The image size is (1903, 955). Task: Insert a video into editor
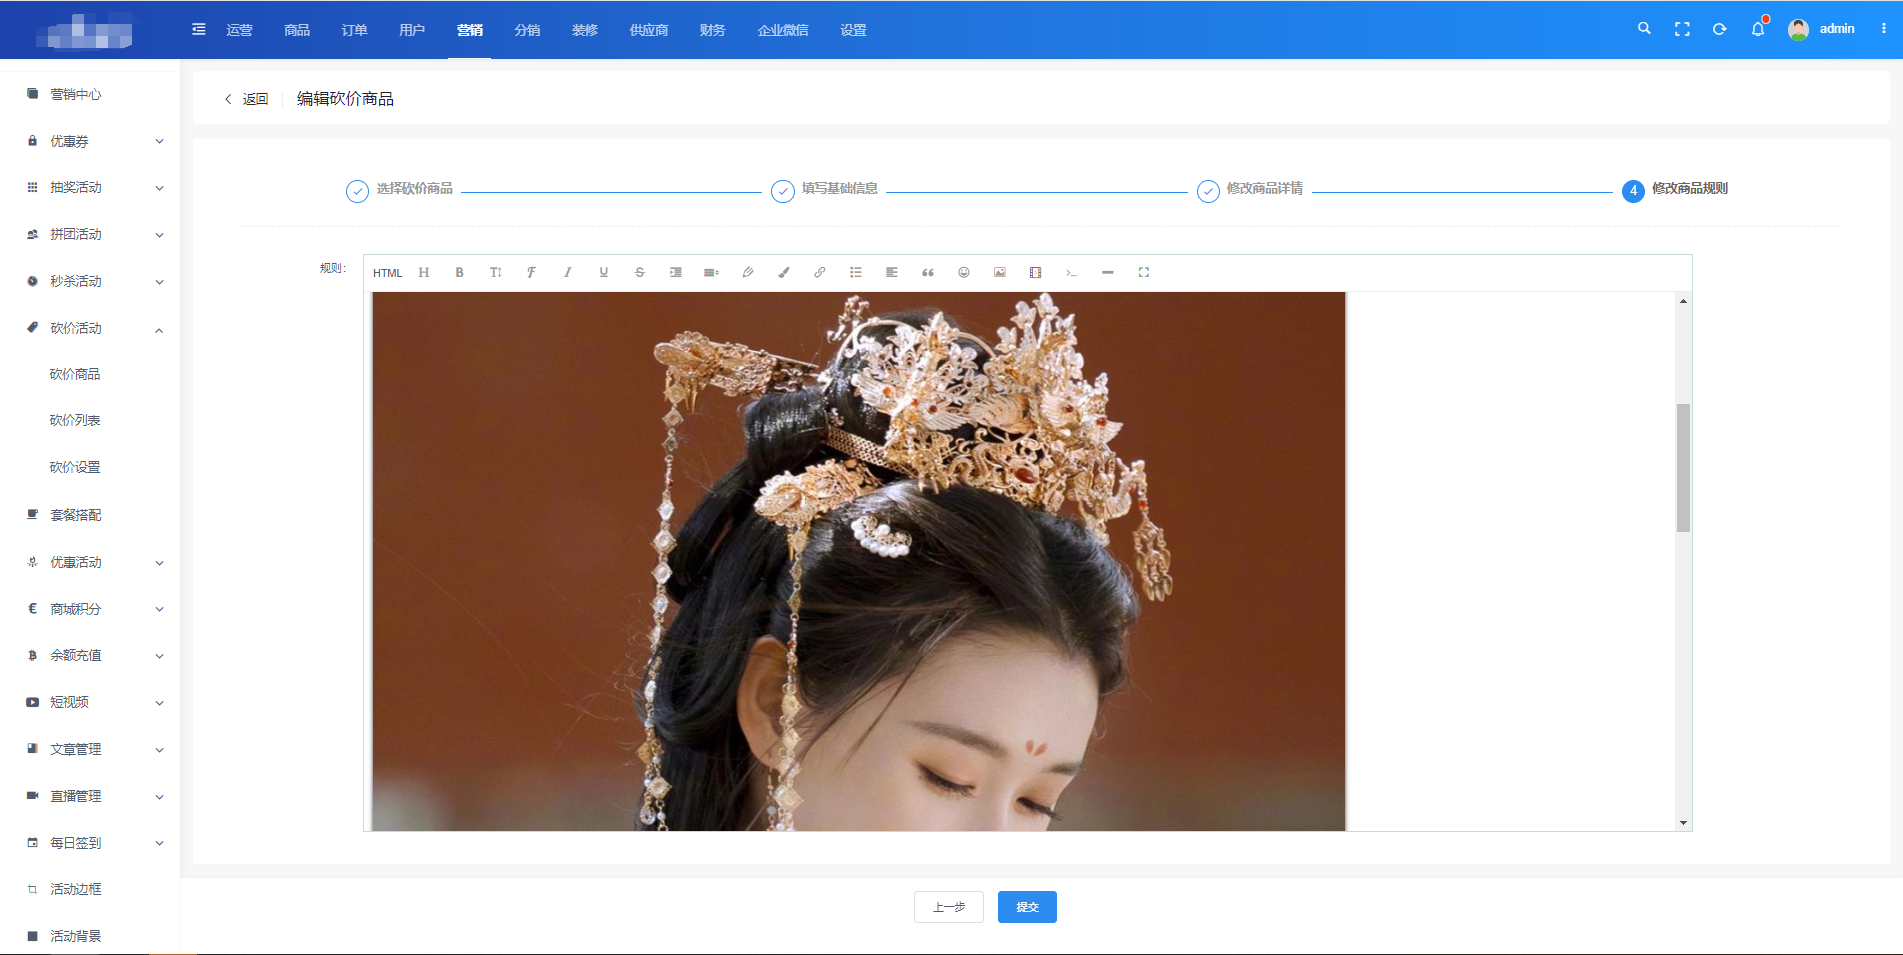point(1036,272)
